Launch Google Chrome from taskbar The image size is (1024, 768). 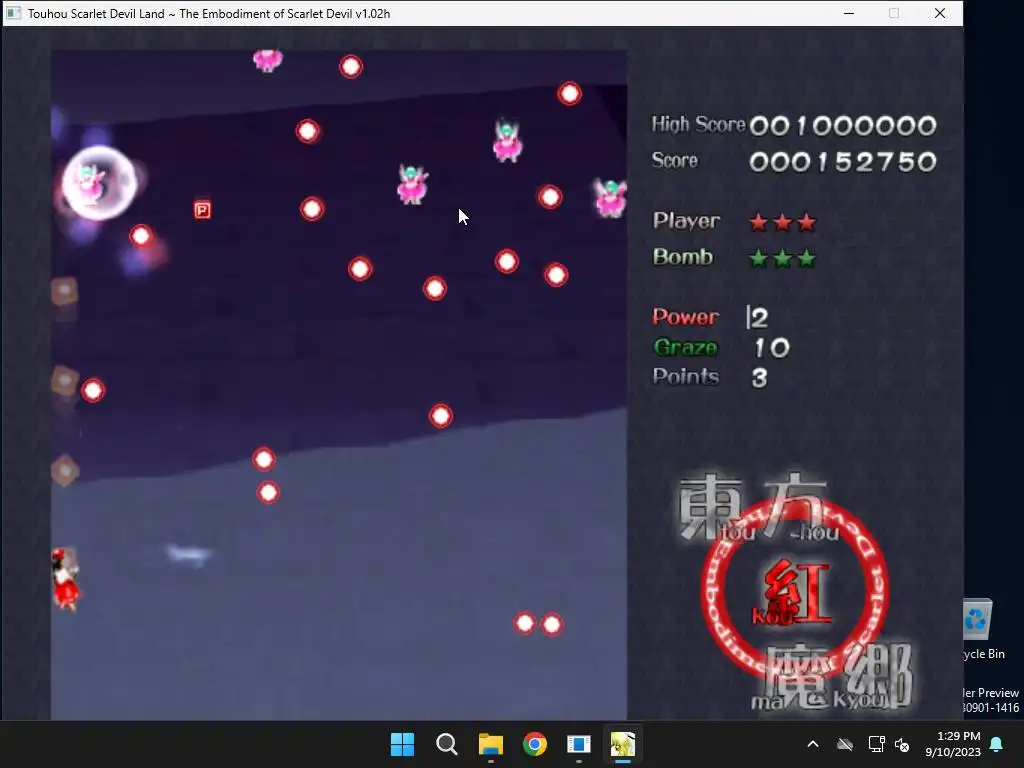535,744
